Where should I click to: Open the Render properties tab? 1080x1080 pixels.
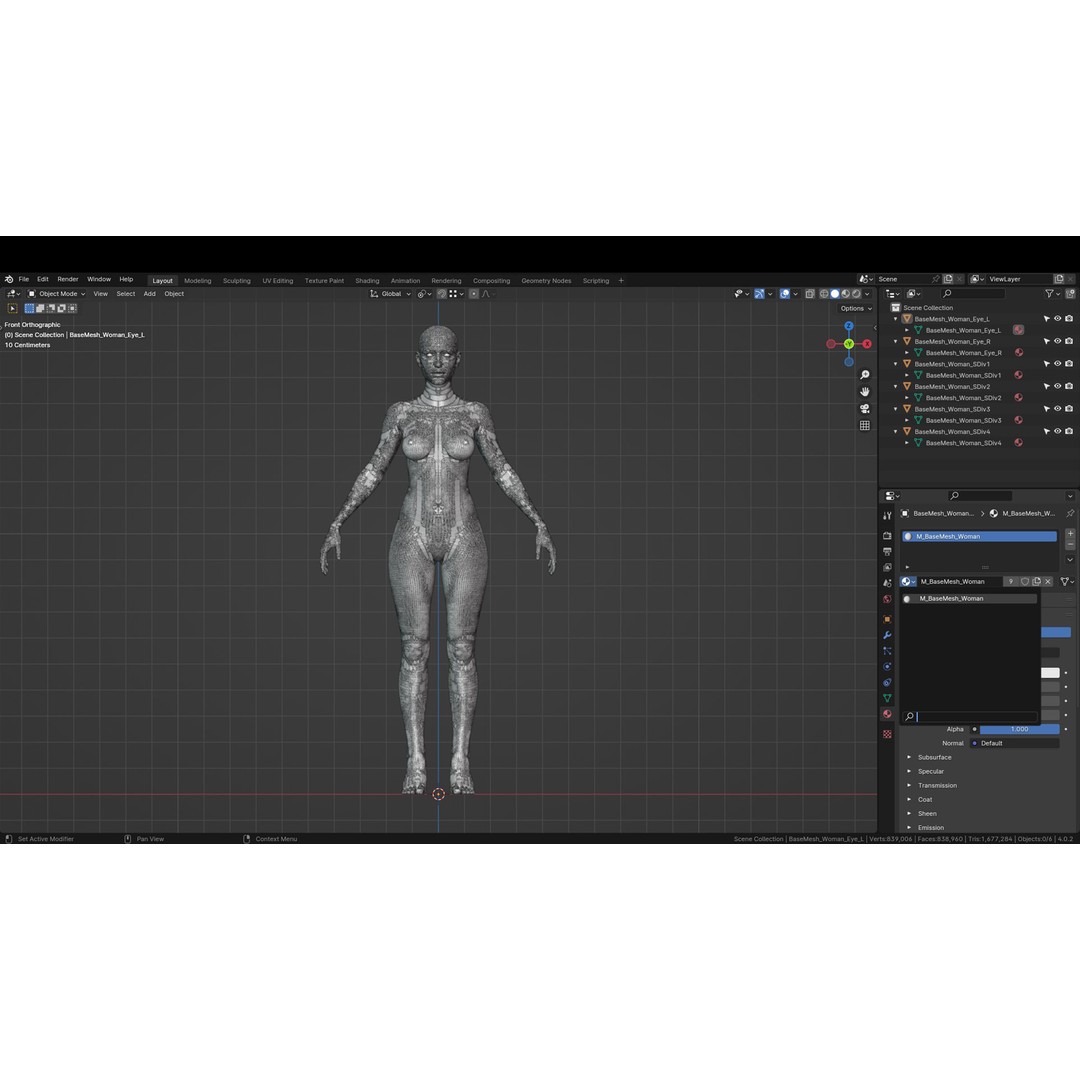(x=887, y=535)
